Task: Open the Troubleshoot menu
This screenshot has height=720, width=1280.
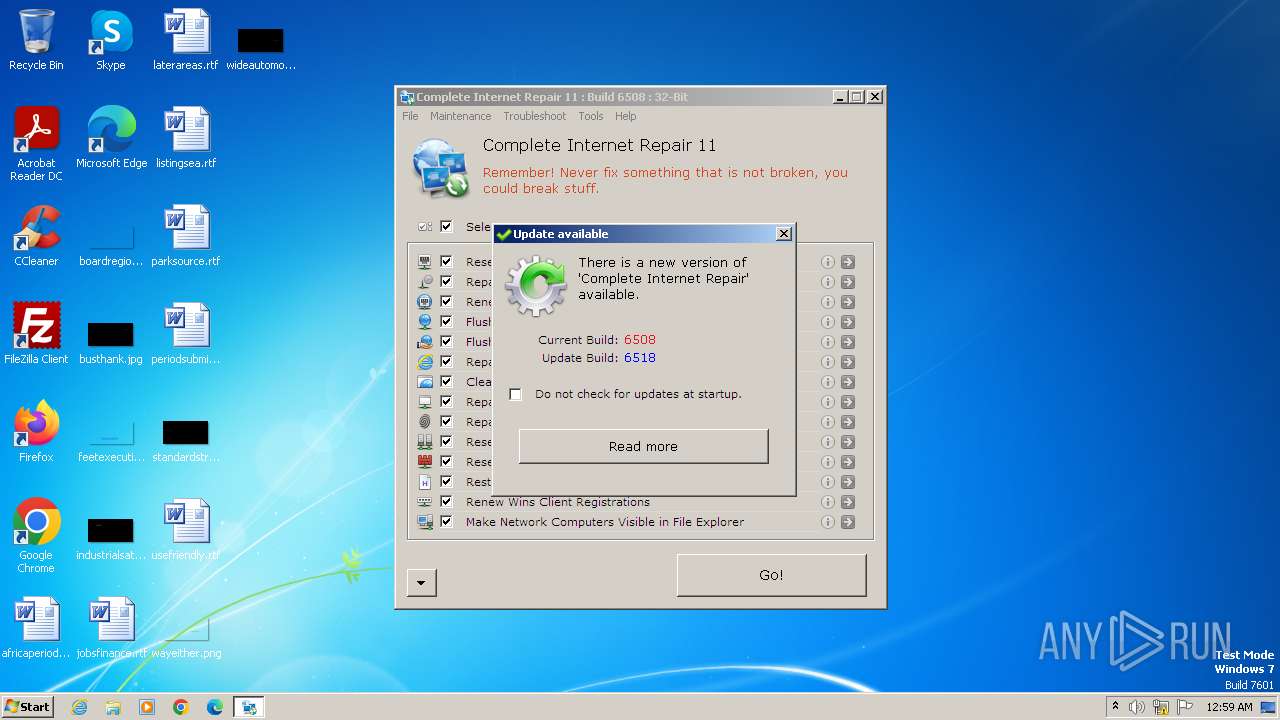Action: click(x=535, y=116)
